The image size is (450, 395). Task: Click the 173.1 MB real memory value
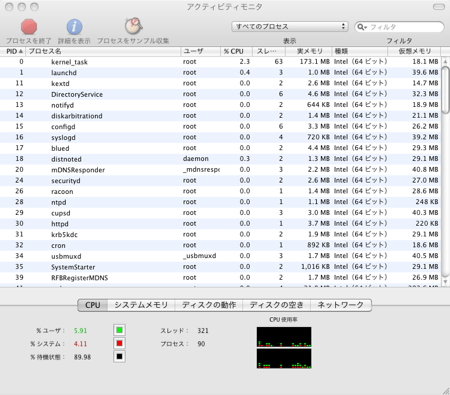tap(314, 62)
